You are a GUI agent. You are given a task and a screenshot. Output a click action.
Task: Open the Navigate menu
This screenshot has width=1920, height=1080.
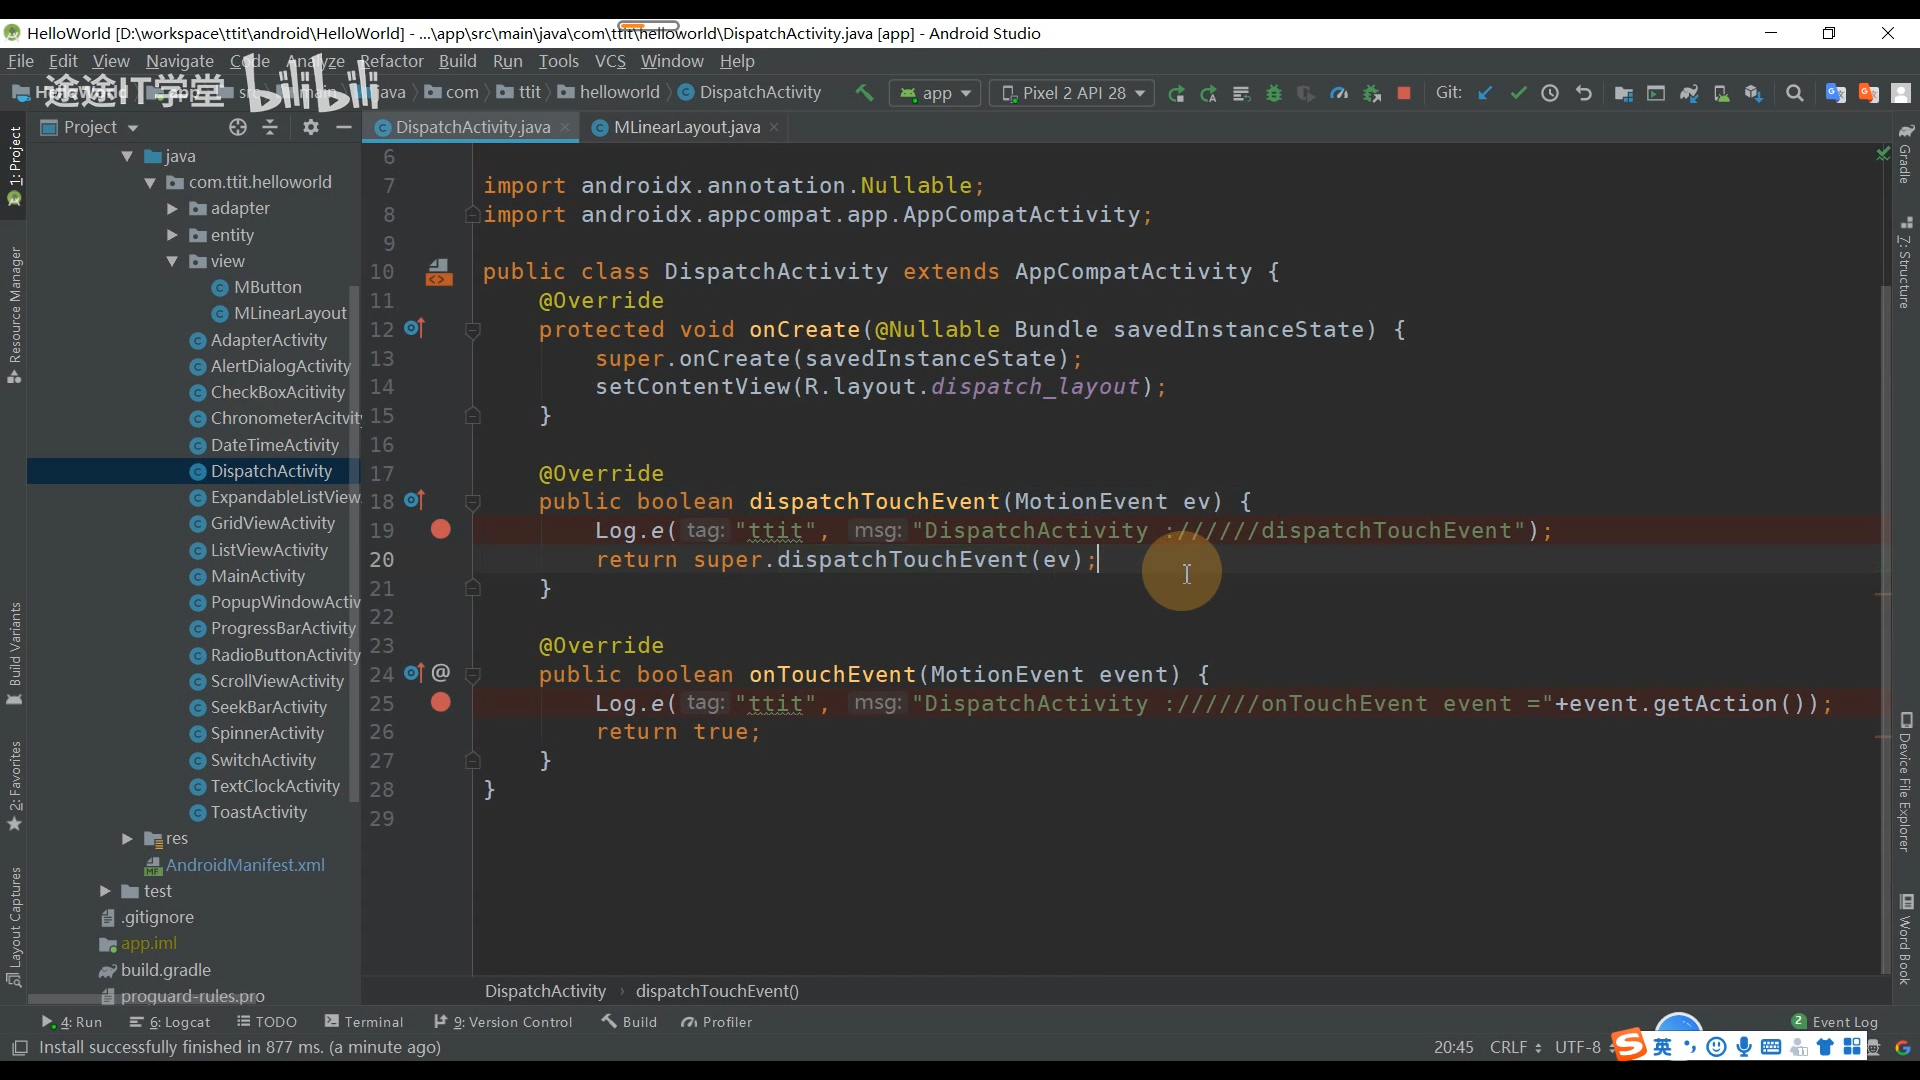click(x=179, y=61)
